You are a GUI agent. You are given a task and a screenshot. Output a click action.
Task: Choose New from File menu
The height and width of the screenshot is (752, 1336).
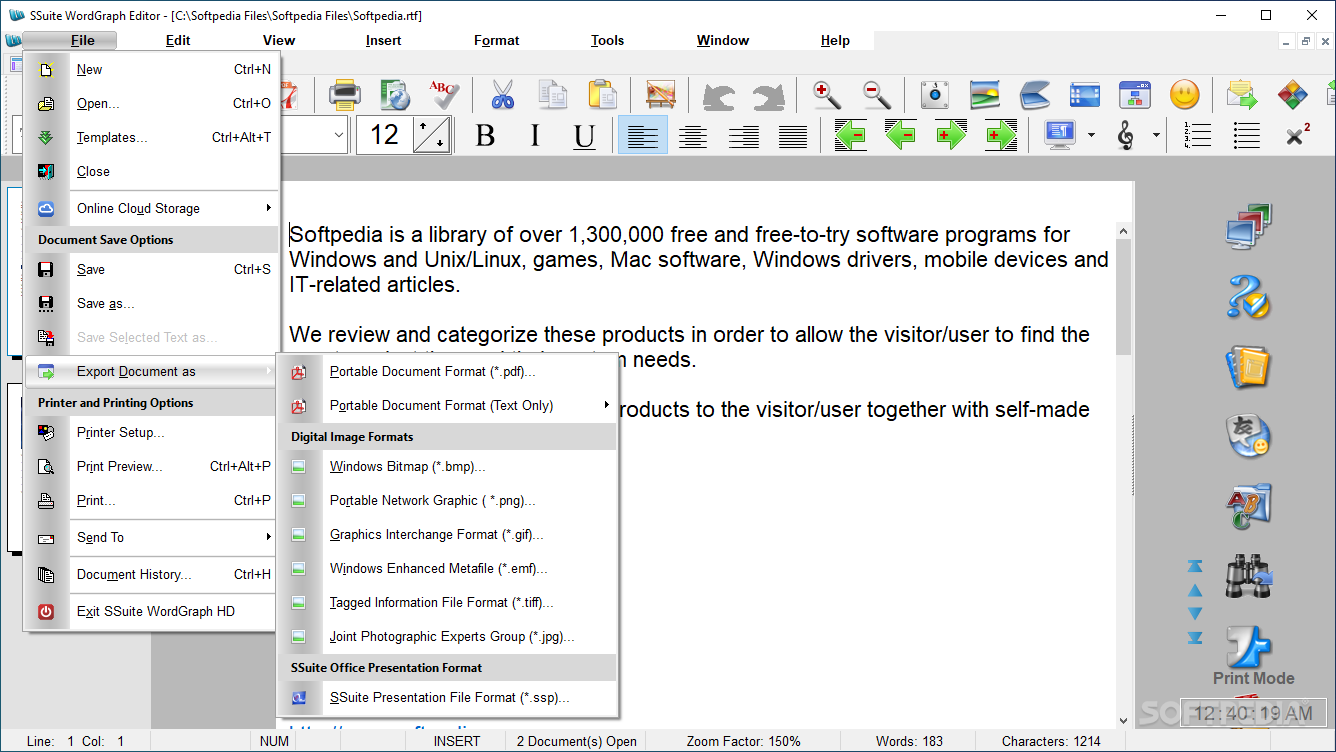click(150, 69)
